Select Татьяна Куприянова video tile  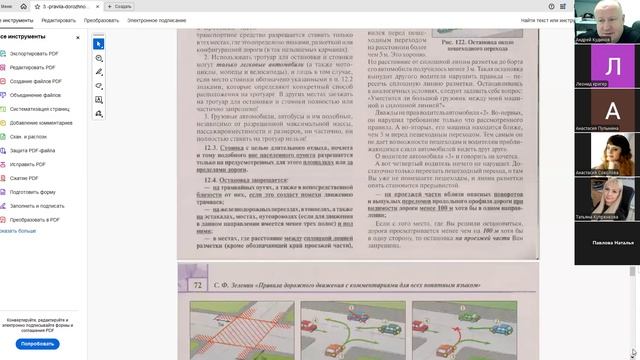tap(607, 199)
